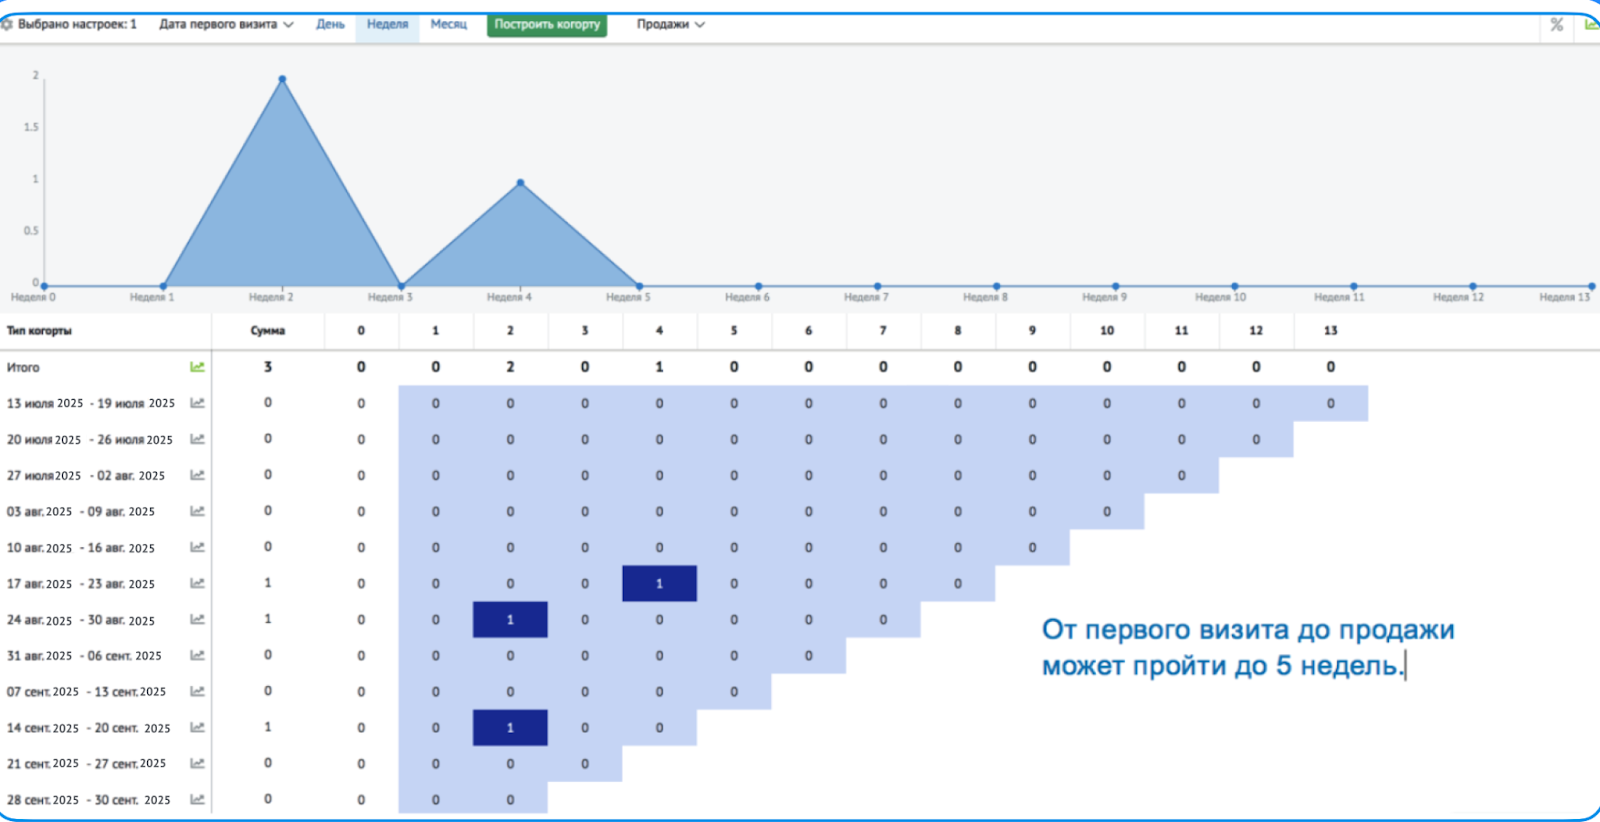This screenshot has width=1600, height=822.
Task: Show chart for 03 авг. – 09 авг. cohort
Action: [x=197, y=511]
